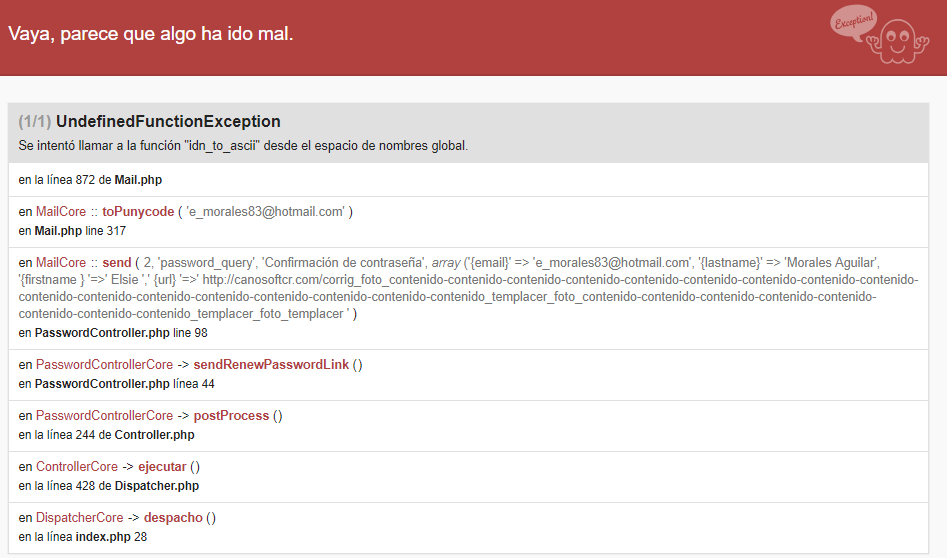This screenshot has width=947, height=558.
Task: Click the 'Exception!' speech bubble
Action: click(x=851, y=24)
